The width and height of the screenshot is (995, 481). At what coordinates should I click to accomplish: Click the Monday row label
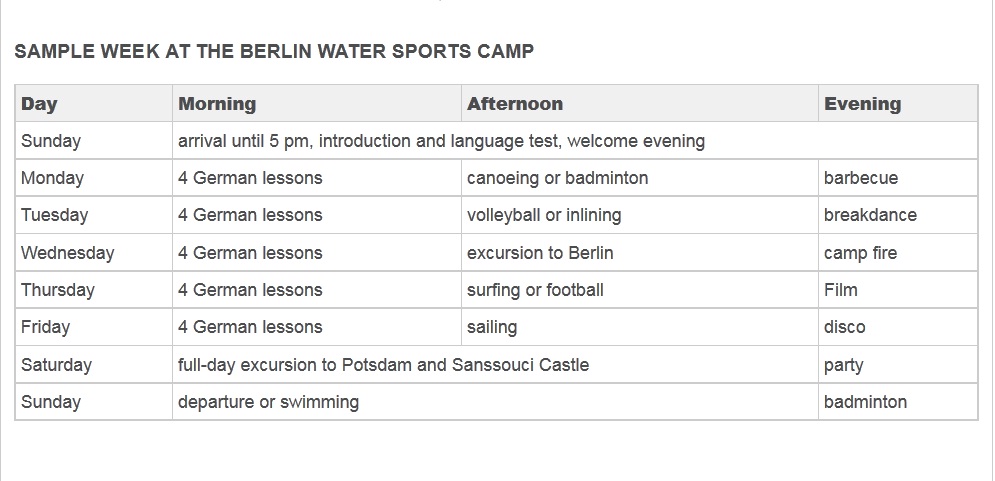[94, 178]
